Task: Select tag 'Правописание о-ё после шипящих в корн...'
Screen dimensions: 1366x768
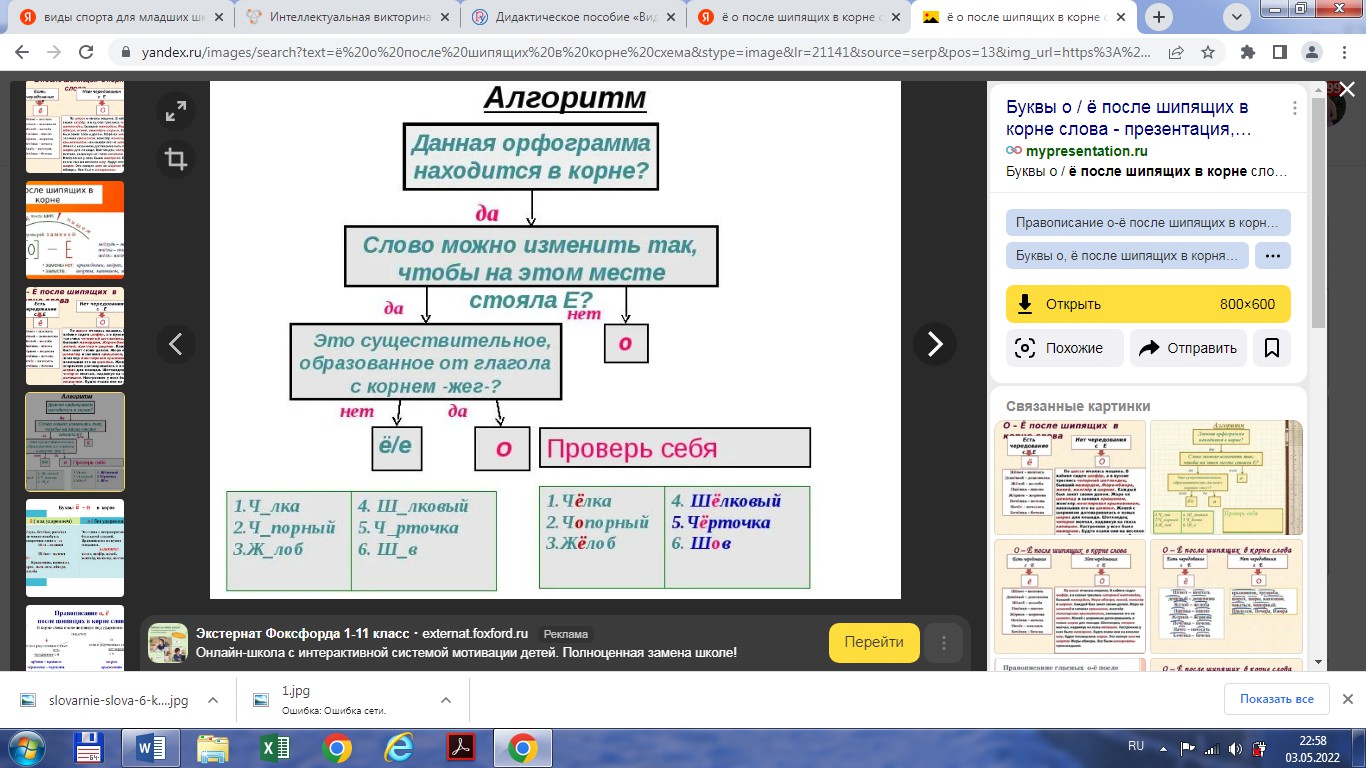Action: (x=1148, y=222)
